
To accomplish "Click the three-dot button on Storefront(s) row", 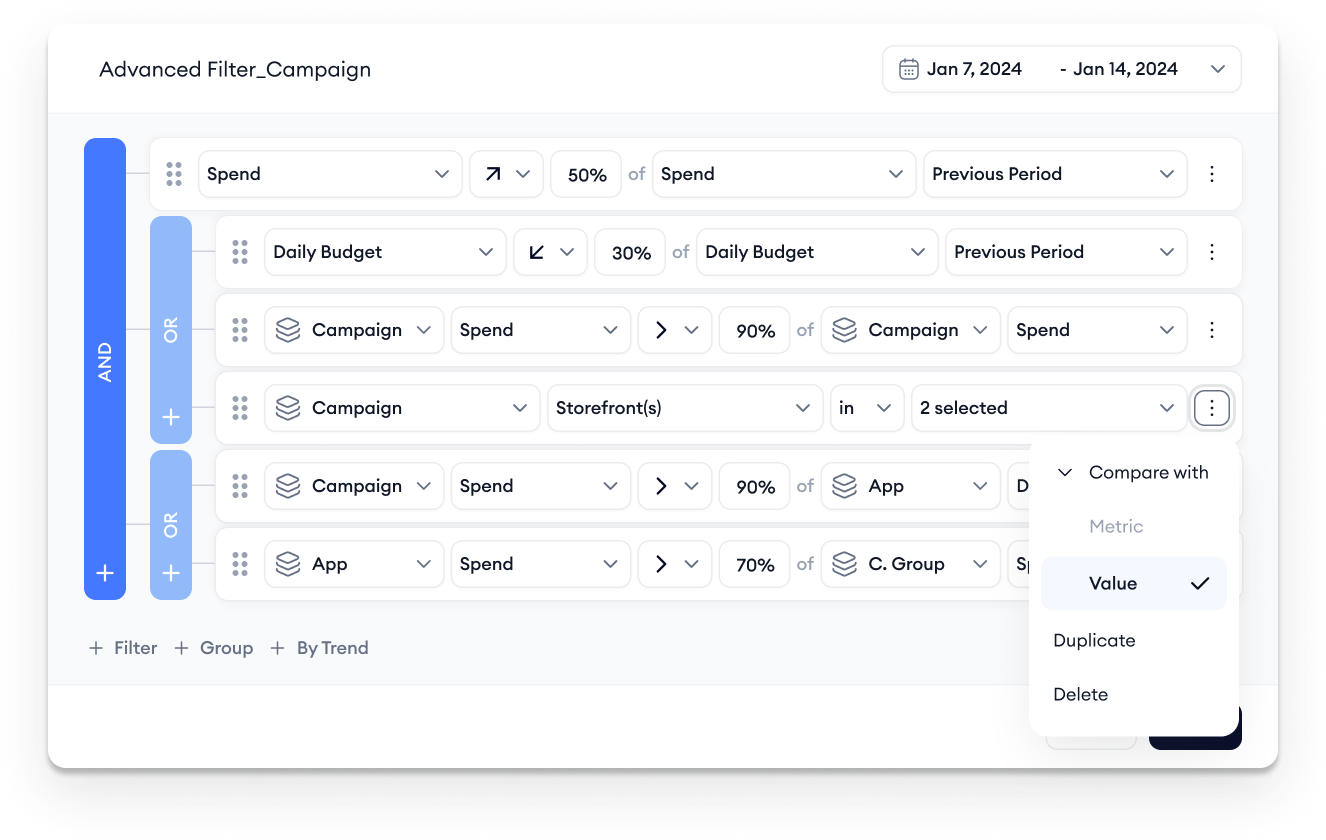I will click(x=1212, y=408).
